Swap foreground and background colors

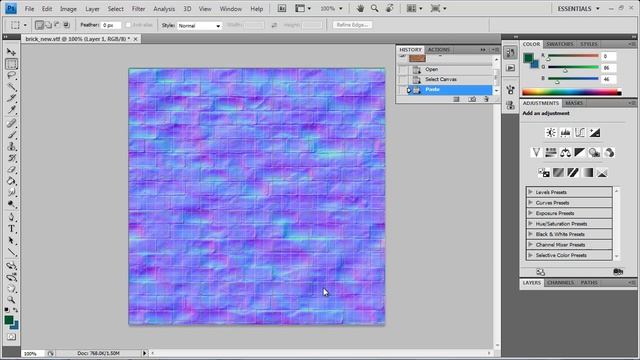(x=16, y=310)
